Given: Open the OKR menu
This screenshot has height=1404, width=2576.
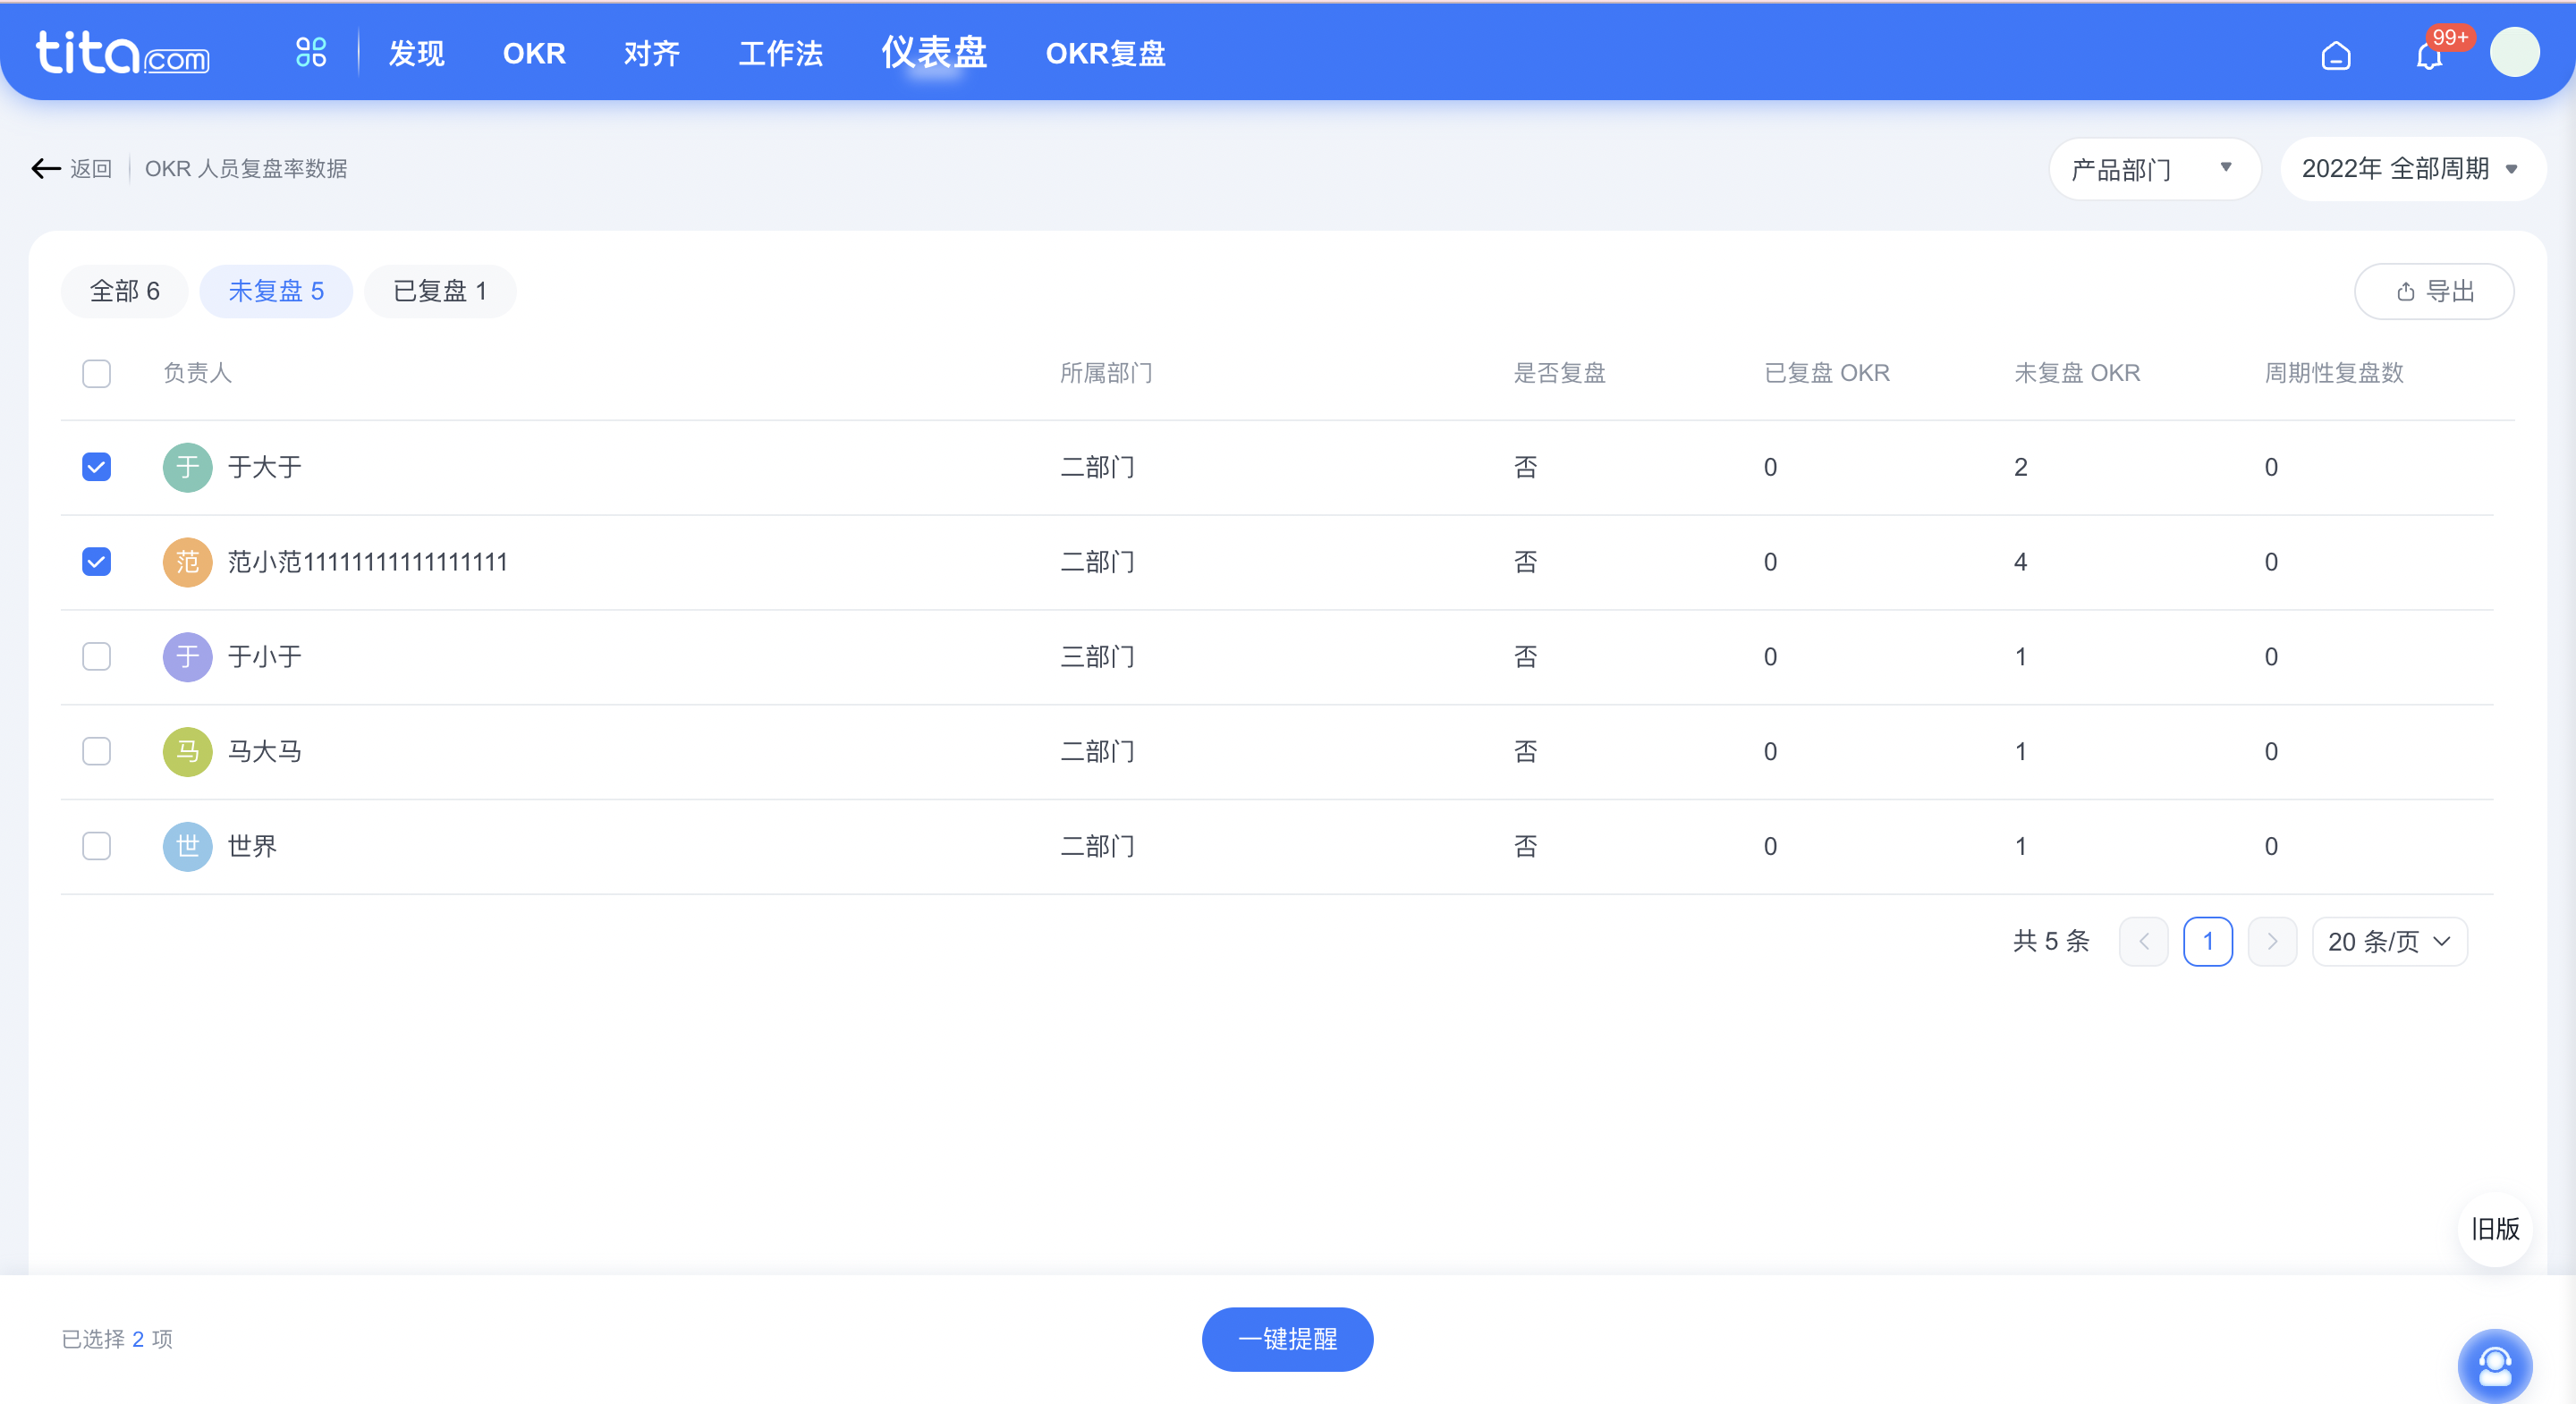Looking at the screenshot, I should pyautogui.click(x=534, y=53).
